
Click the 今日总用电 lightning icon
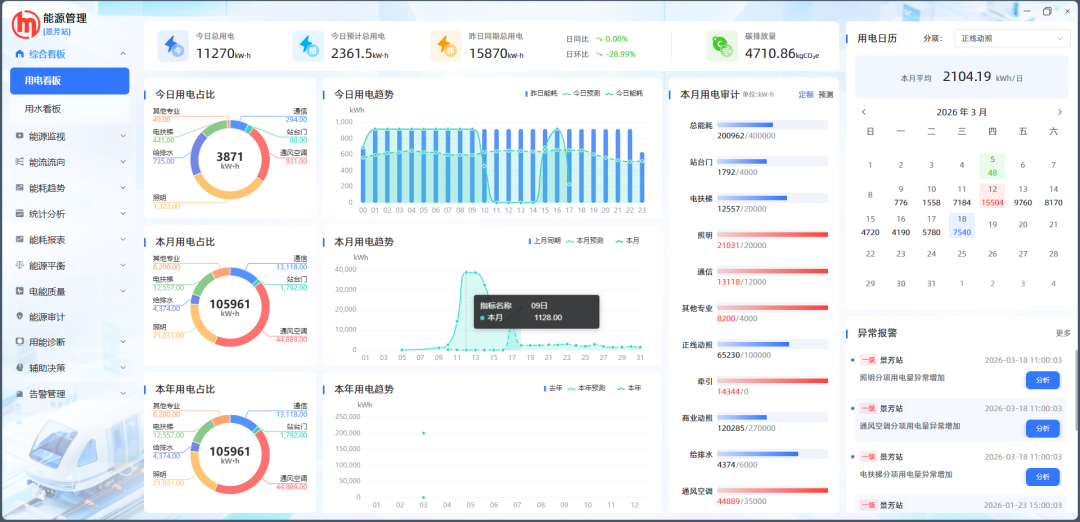pos(174,46)
